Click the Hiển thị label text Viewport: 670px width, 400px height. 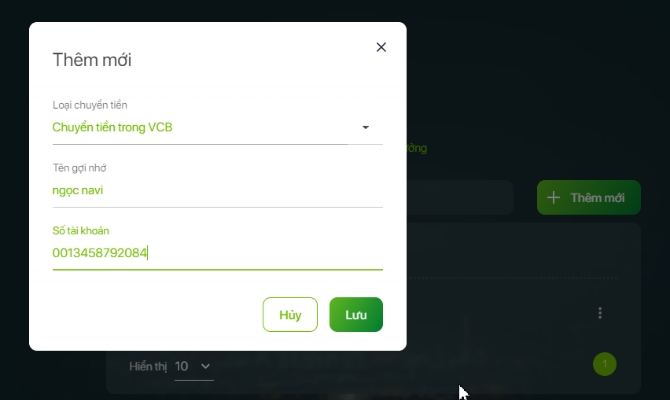click(148, 367)
